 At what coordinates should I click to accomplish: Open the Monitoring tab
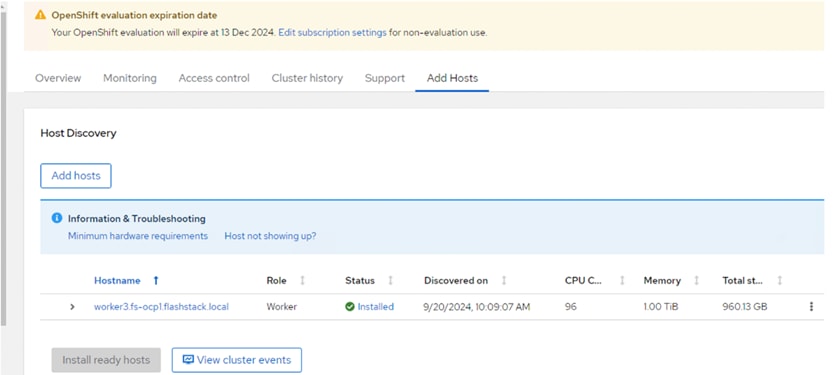click(130, 78)
